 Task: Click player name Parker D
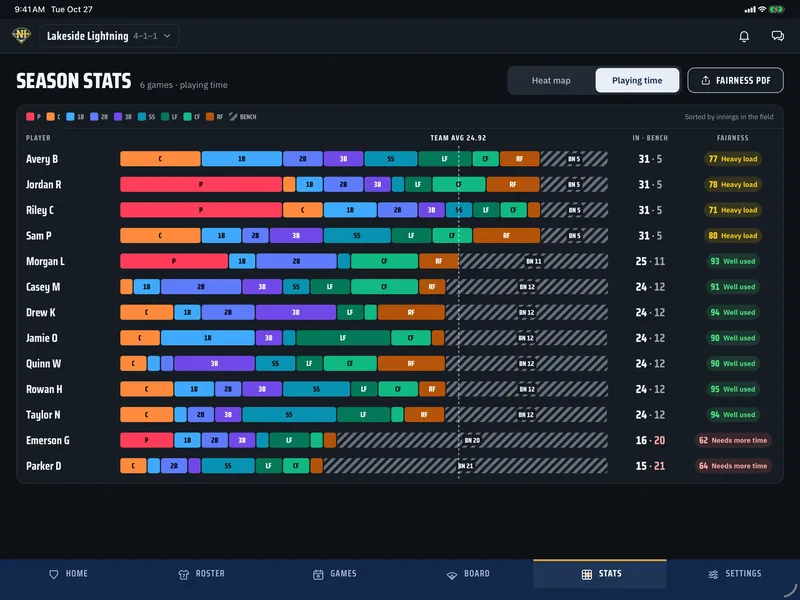(x=43, y=465)
